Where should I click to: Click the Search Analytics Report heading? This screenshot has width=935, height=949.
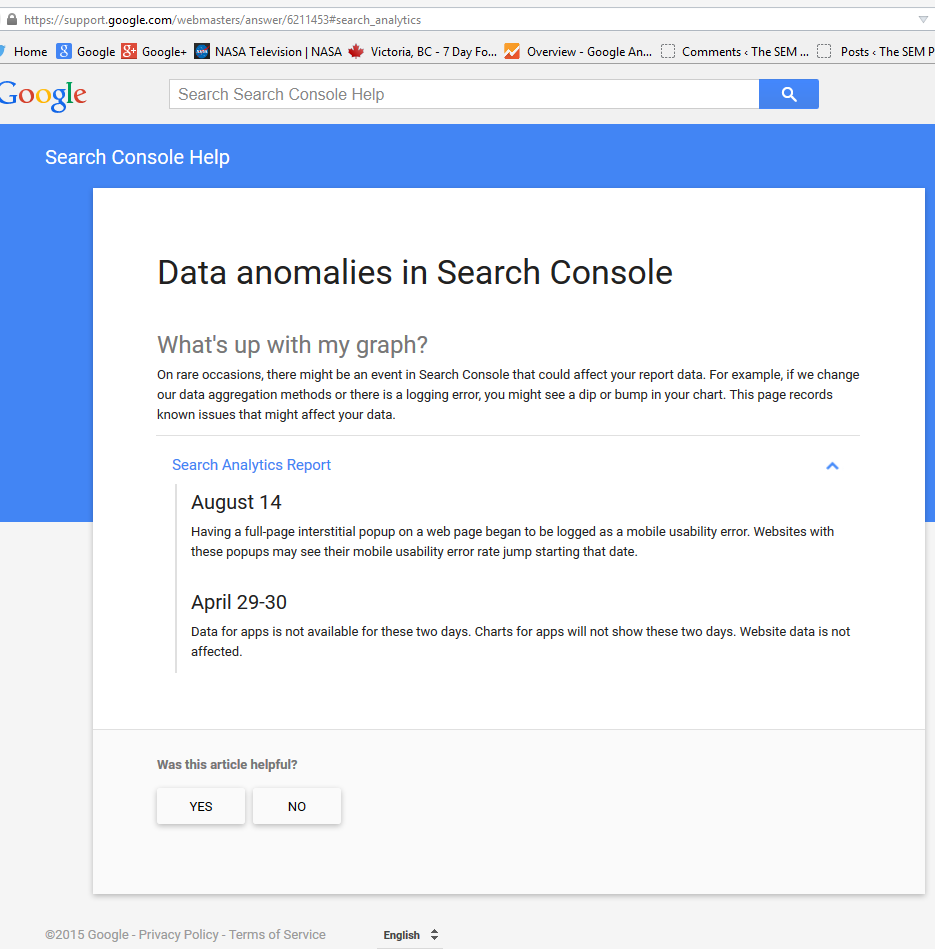[x=251, y=465]
